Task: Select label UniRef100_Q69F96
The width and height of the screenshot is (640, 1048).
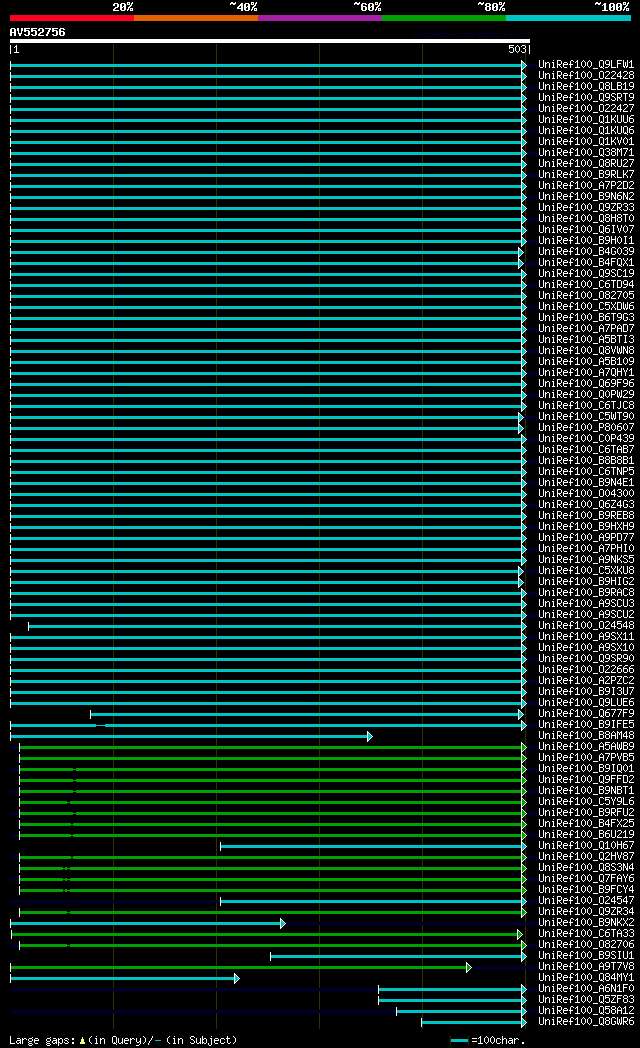Action: point(586,384)
